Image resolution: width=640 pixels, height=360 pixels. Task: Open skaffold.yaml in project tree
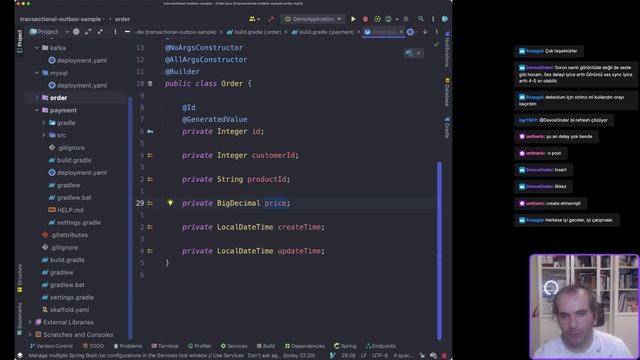[x=65, y=310]
